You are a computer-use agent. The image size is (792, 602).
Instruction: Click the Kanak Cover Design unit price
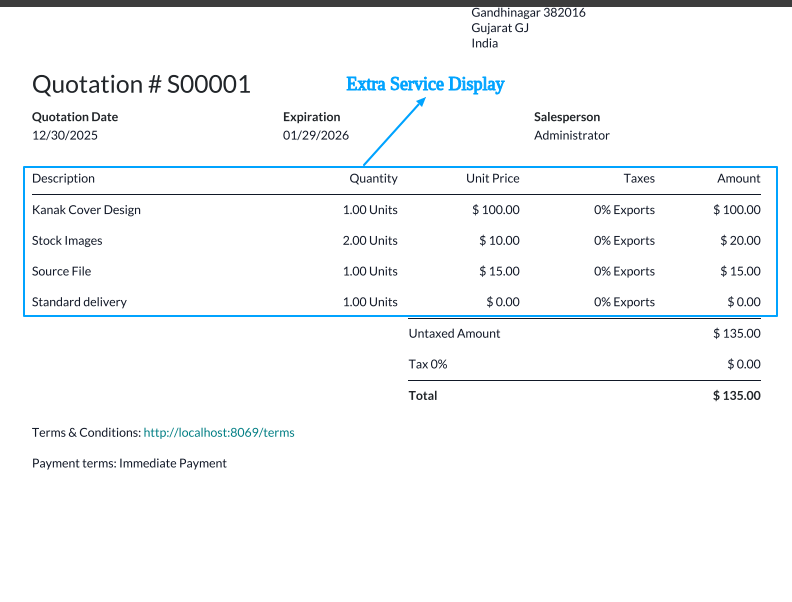pyautogui.click(x=496, y=210)
